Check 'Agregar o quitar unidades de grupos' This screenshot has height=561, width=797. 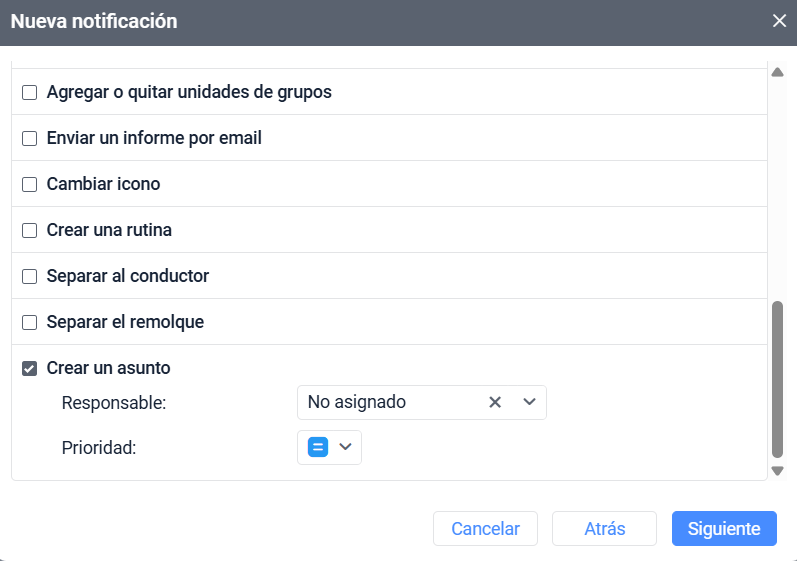pyautogui.click(x=30, y=92)
